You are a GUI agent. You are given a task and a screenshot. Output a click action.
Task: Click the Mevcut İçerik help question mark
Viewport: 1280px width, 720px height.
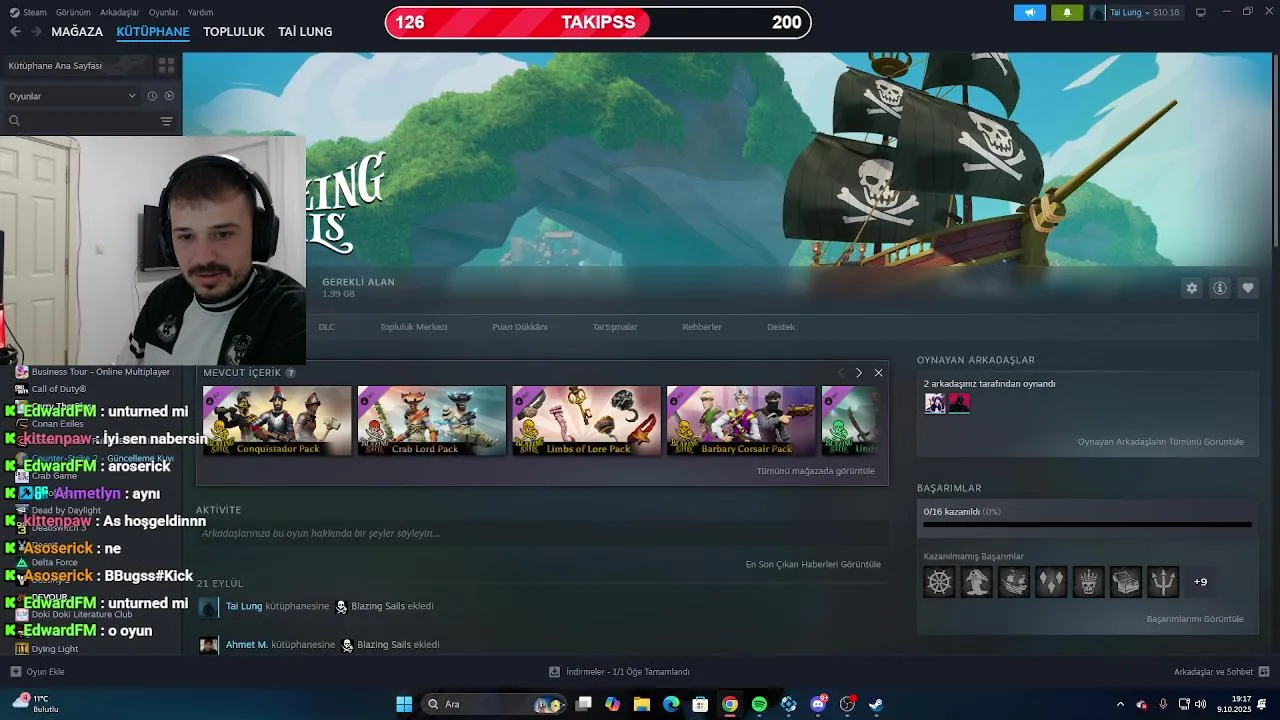[x=291, y=373]
